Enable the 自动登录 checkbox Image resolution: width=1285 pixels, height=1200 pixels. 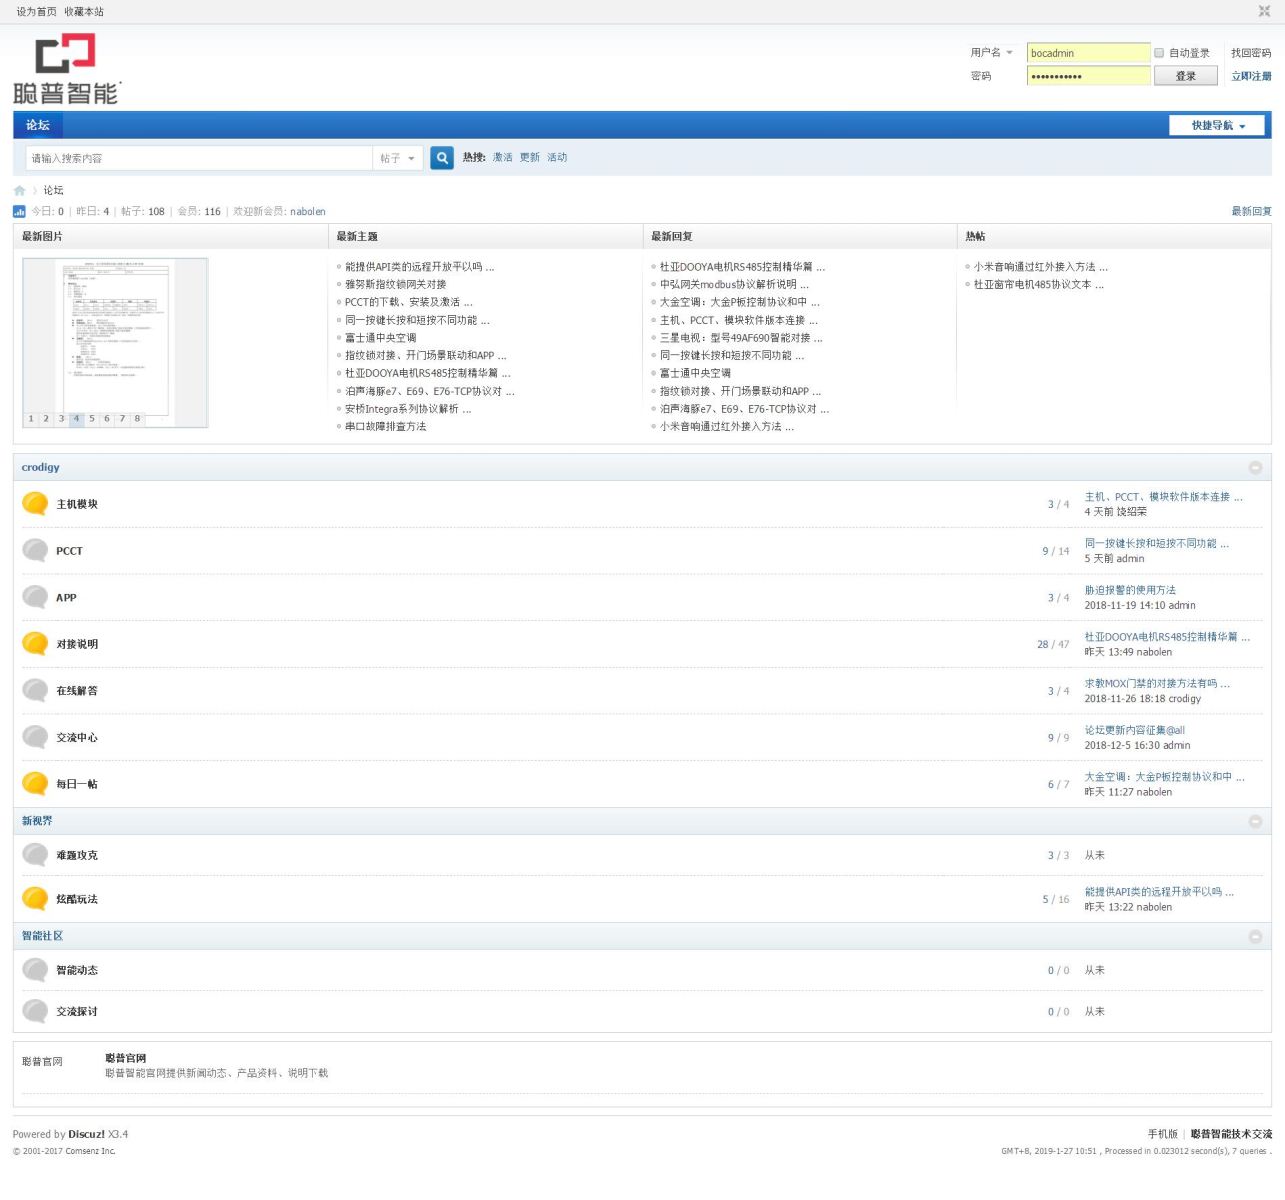click(1159, 53)
